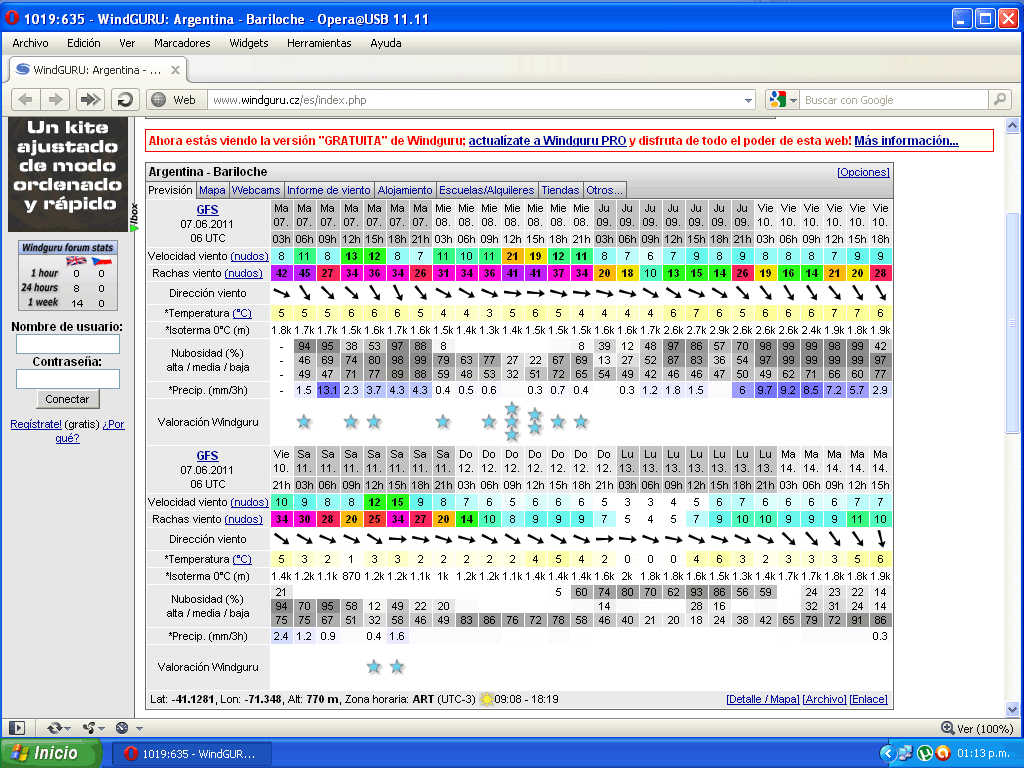Screen dimensions: 1024x768
Task: Click the Más información... link
Action: [906, 140]
